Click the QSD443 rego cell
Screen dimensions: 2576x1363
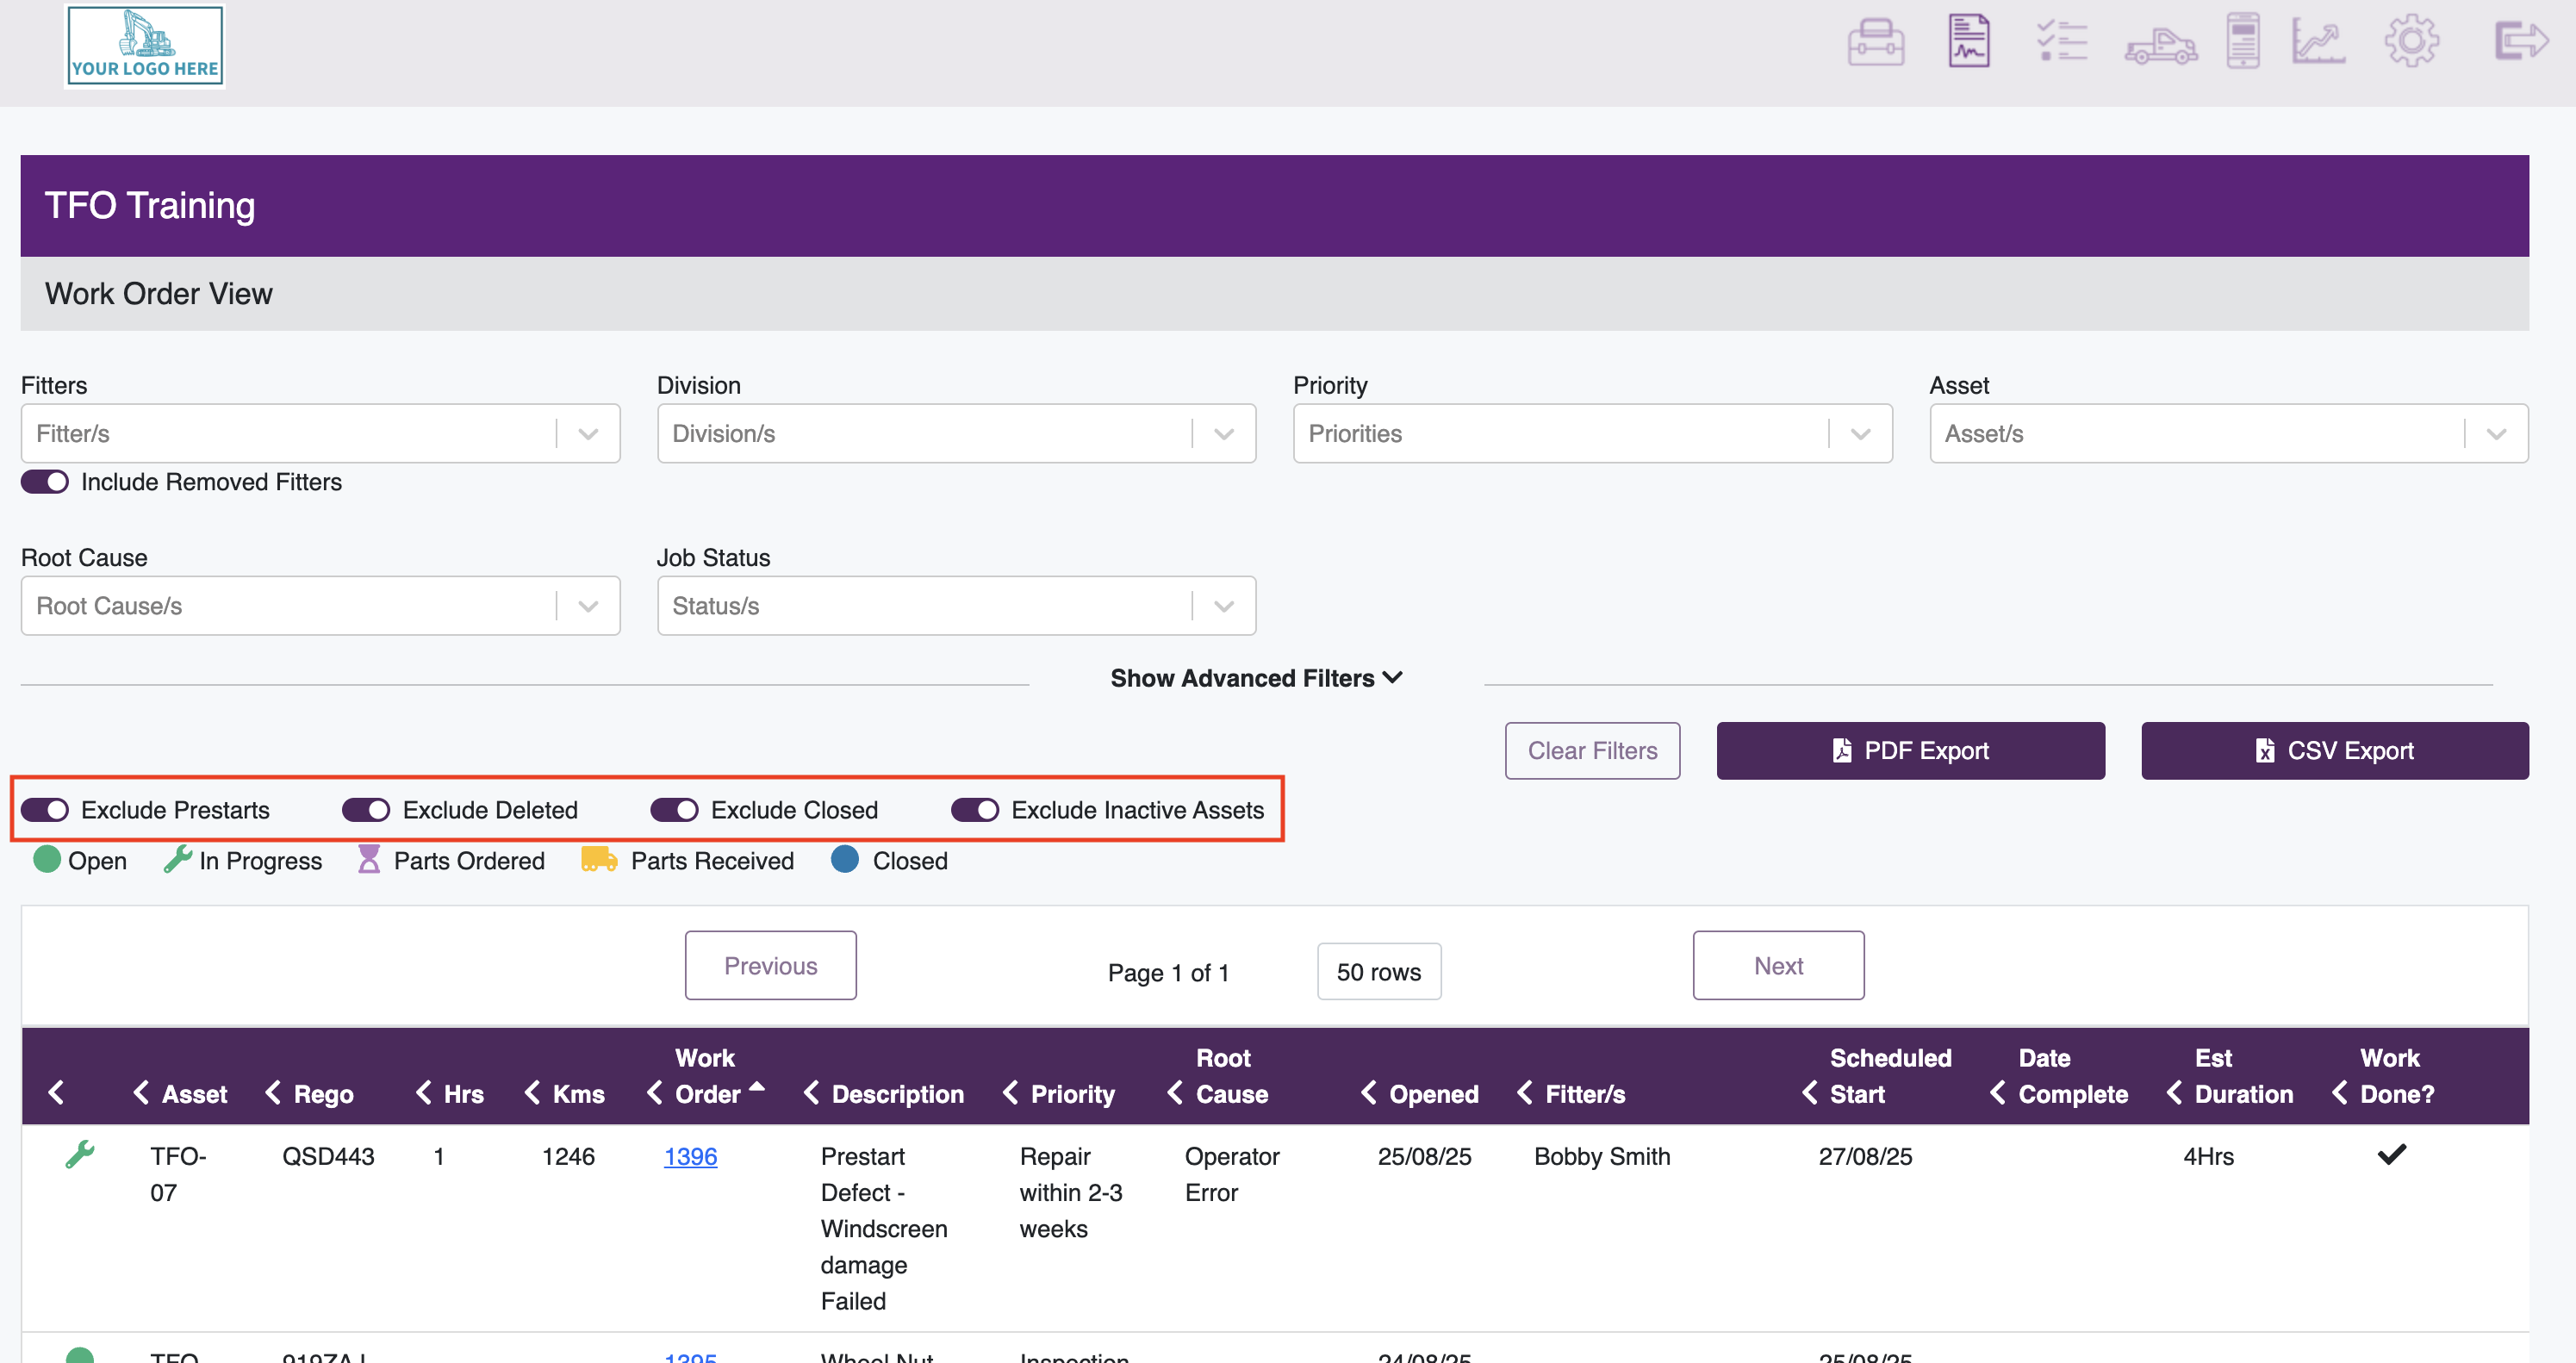point(328,1156)
